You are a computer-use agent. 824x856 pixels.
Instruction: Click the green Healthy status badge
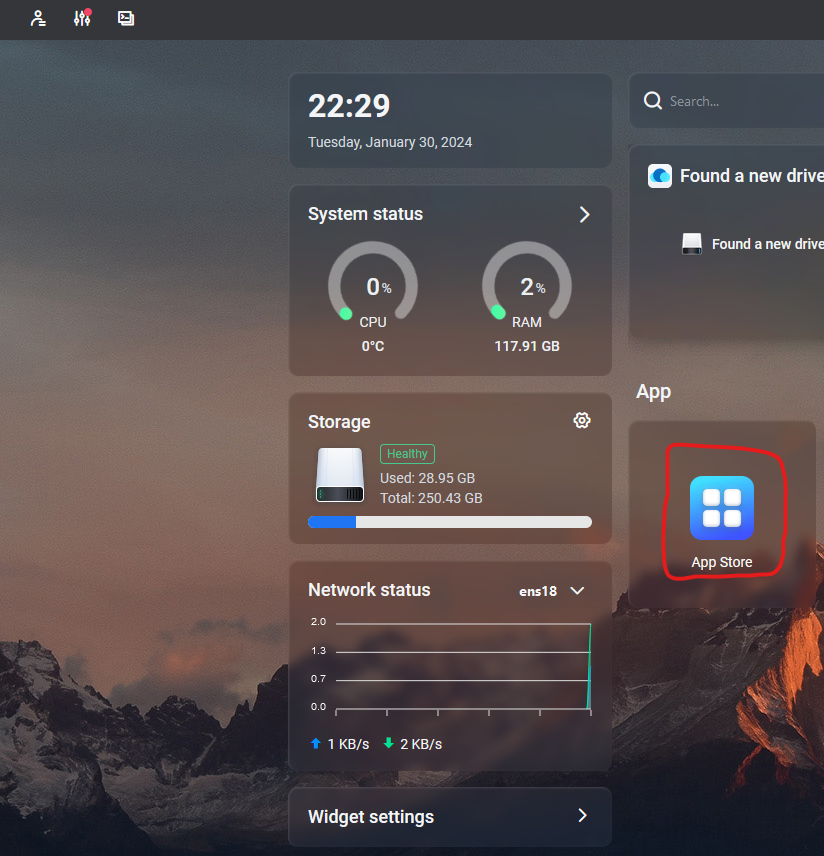point(407,454)
